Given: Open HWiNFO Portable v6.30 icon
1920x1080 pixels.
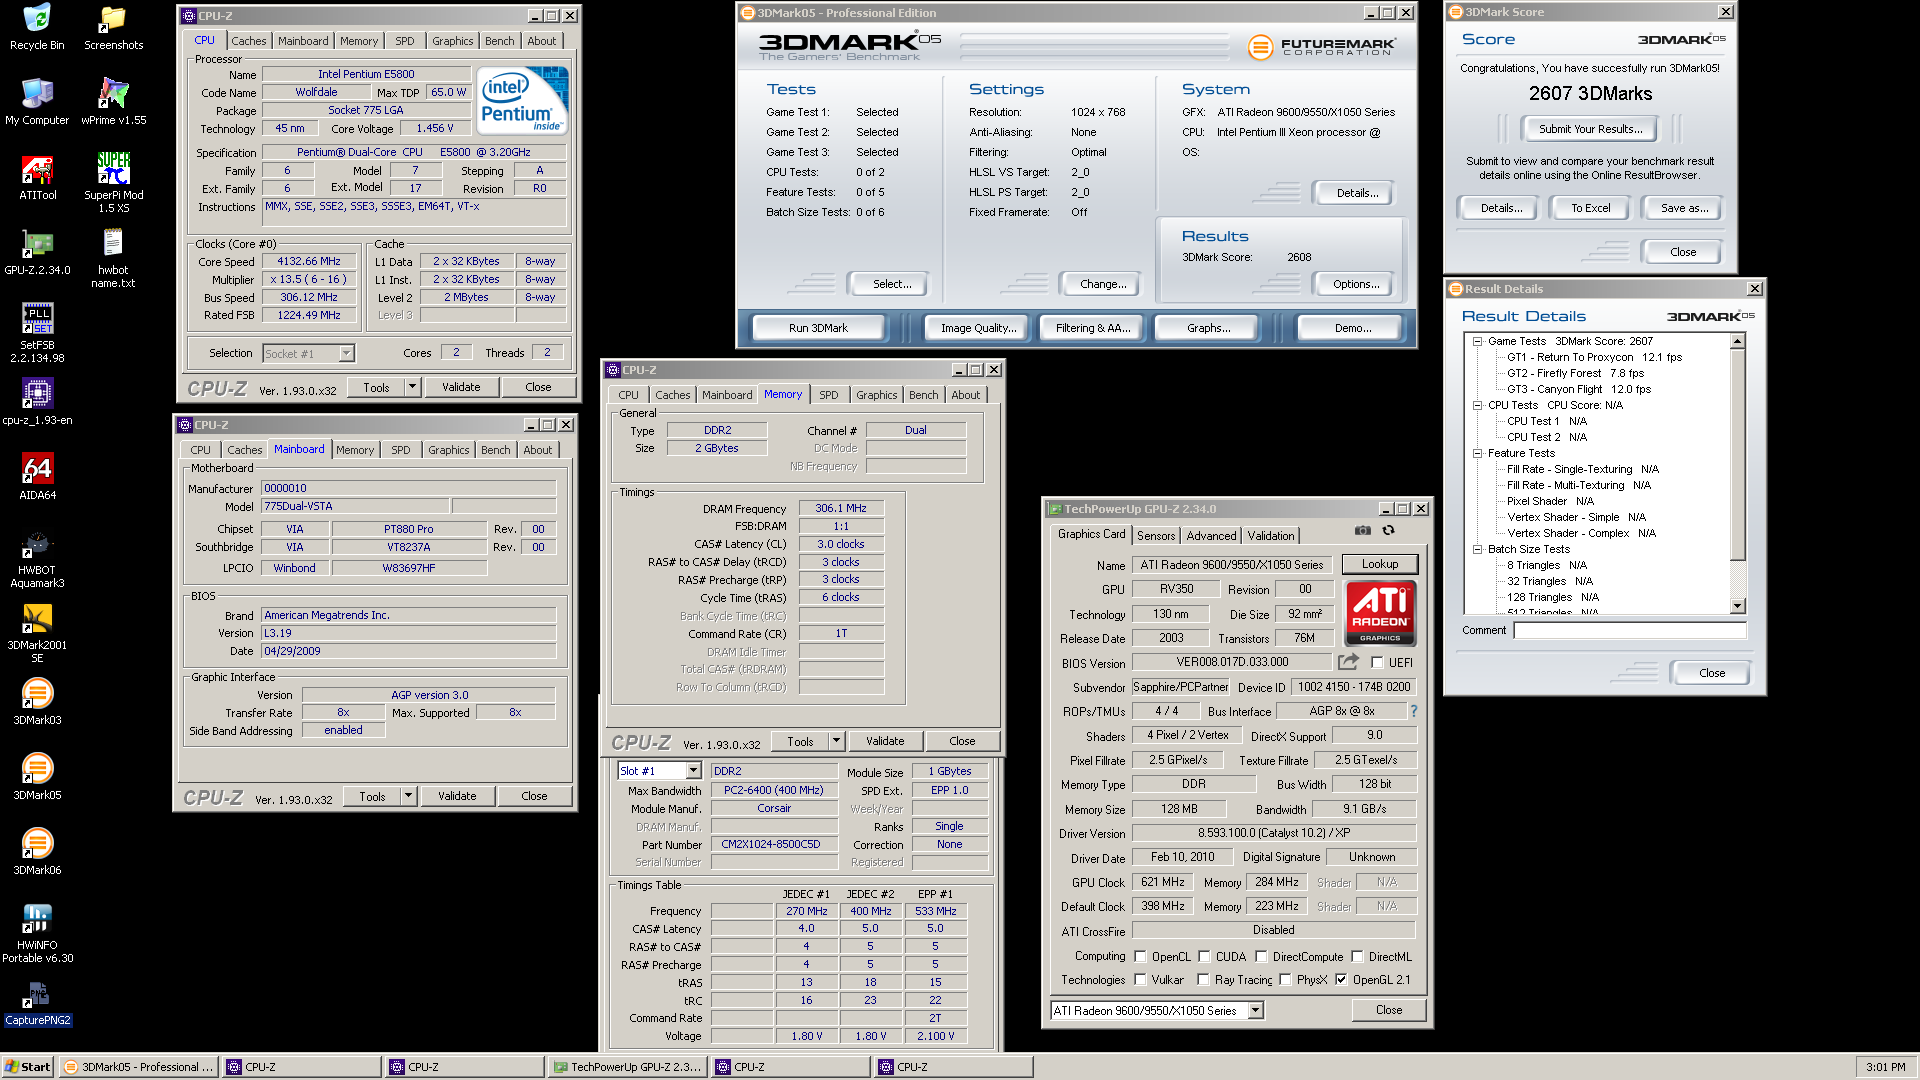Looking at the screenshot, I should (x=37, y=933).
